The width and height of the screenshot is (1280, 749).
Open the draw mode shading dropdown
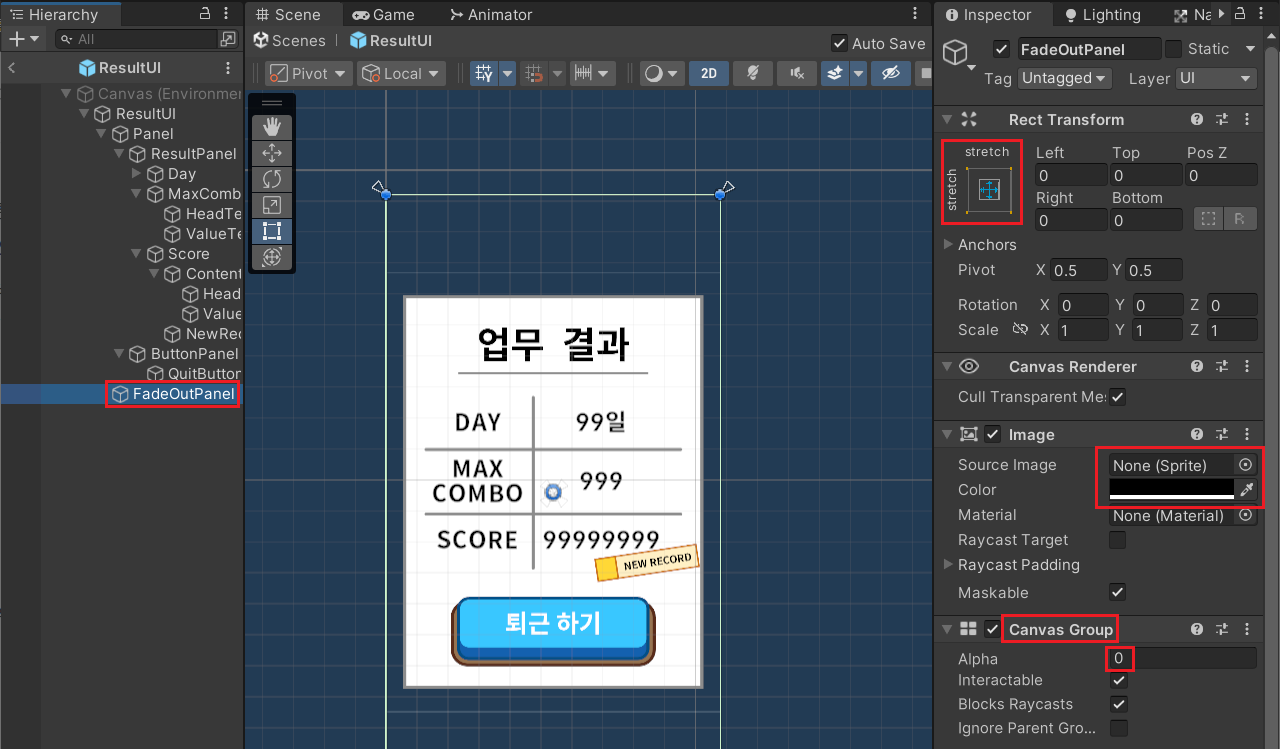662,73
